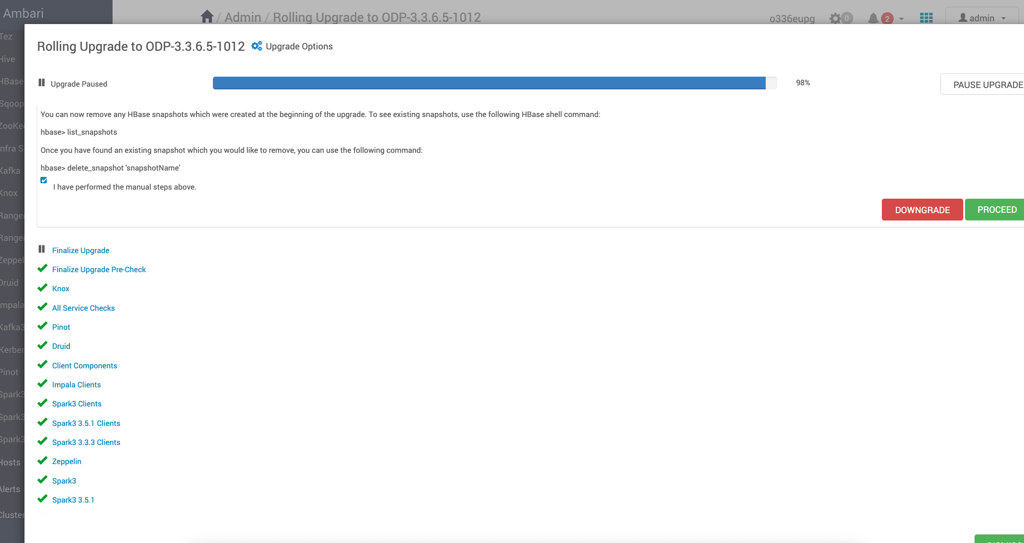The width and height of the screenshot is (1024, 543).
Task: Expand the Finalize Upgrade group
Action: 80,250
